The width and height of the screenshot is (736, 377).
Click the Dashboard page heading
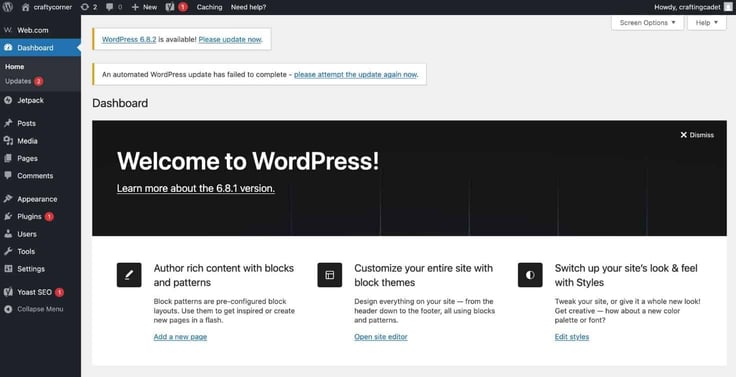[x=120, y=103]
